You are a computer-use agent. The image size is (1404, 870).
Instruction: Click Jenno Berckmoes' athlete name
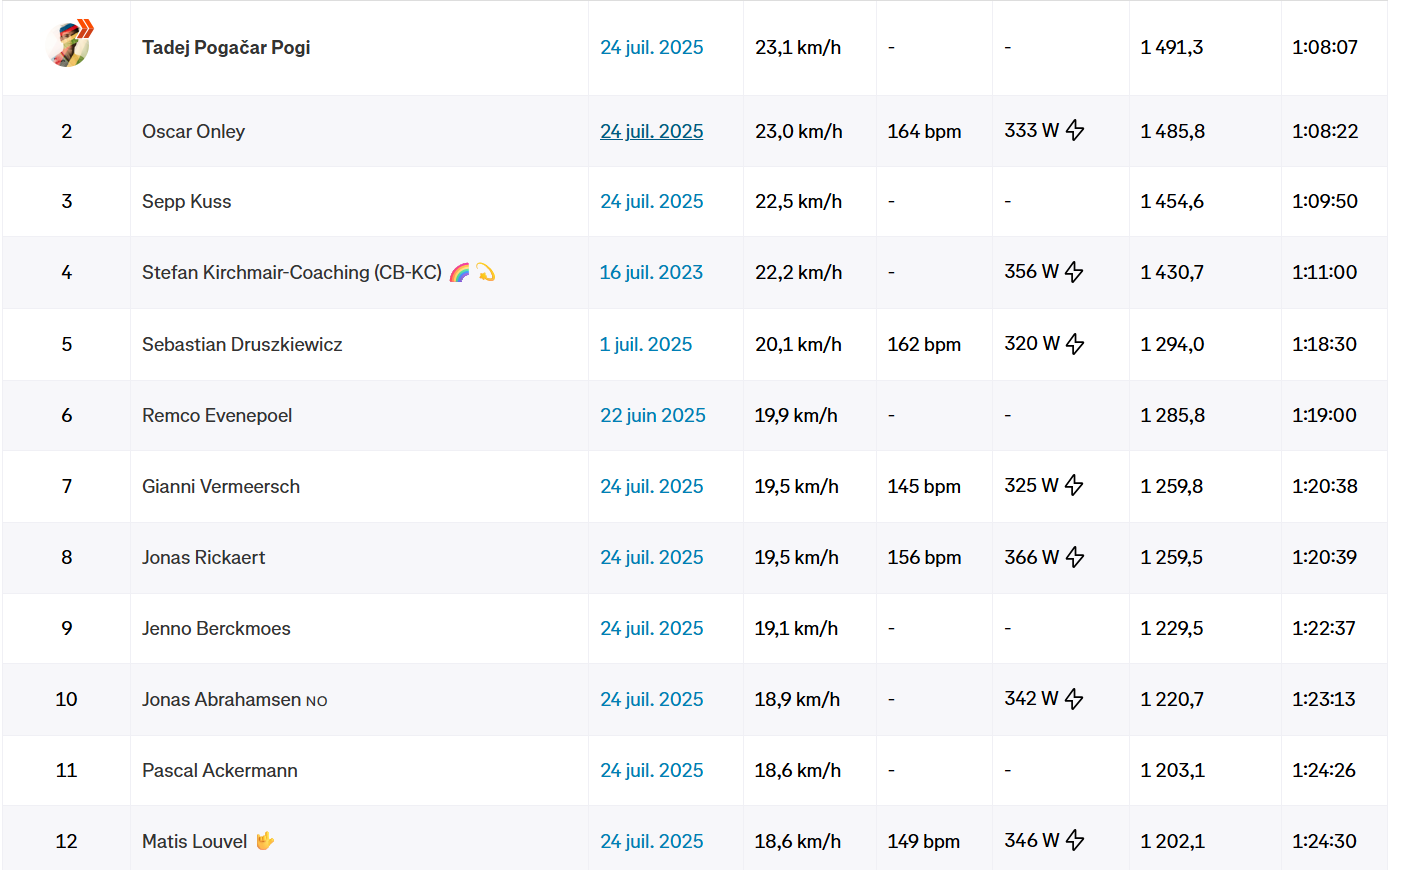tap(216, 628)
